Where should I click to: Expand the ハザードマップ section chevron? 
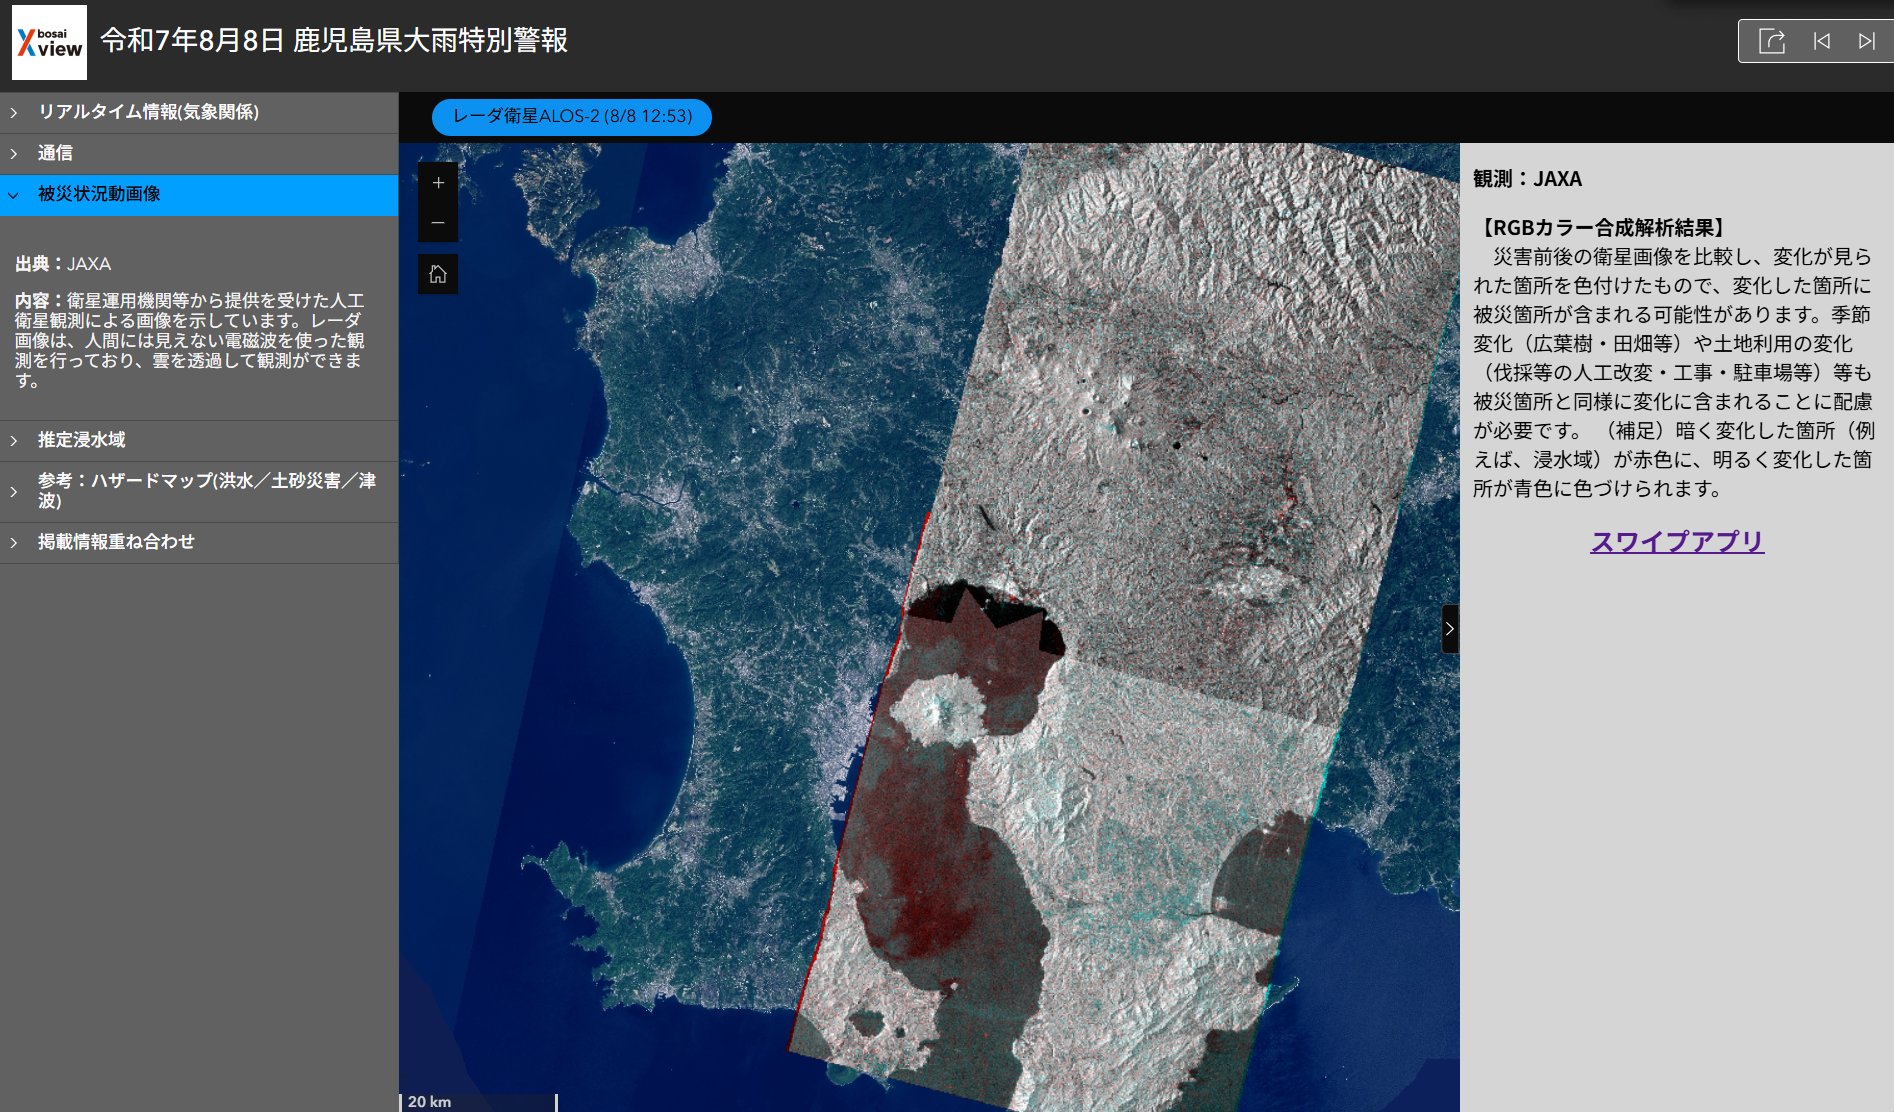click(x=14, y=492)
